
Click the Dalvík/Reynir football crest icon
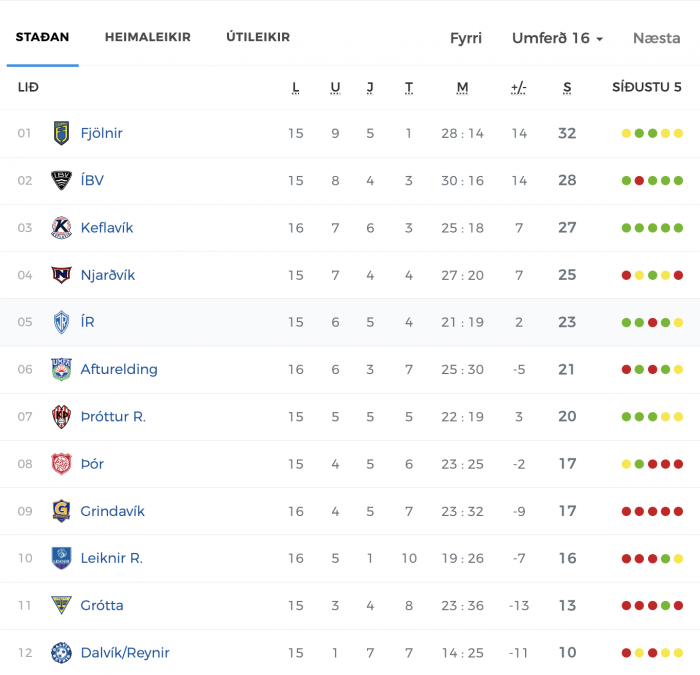point(61,653)
